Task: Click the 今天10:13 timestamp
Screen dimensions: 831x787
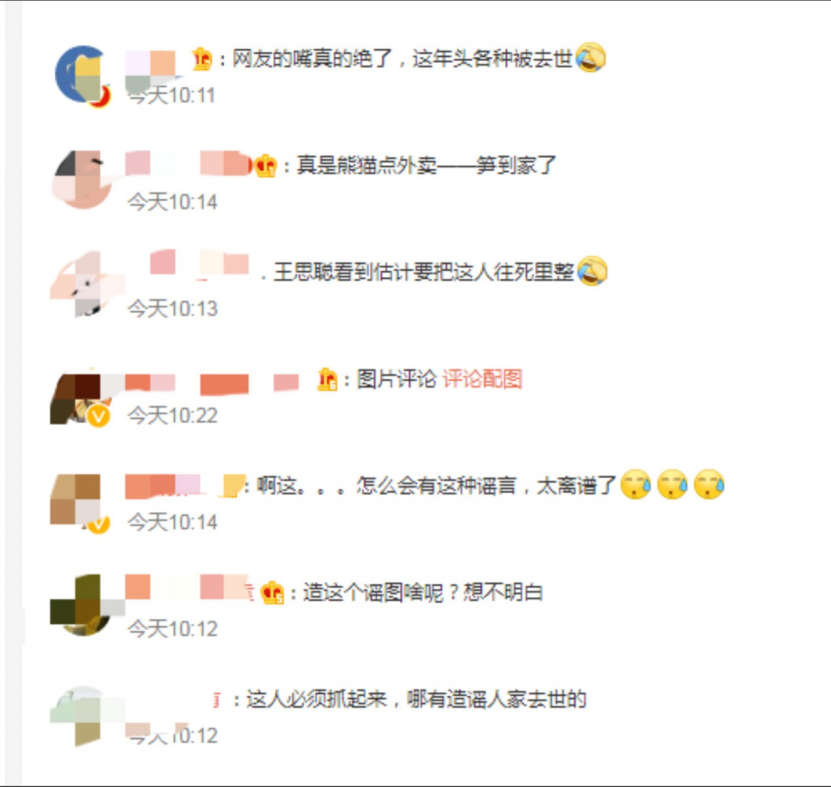Action: pos(173,308)
